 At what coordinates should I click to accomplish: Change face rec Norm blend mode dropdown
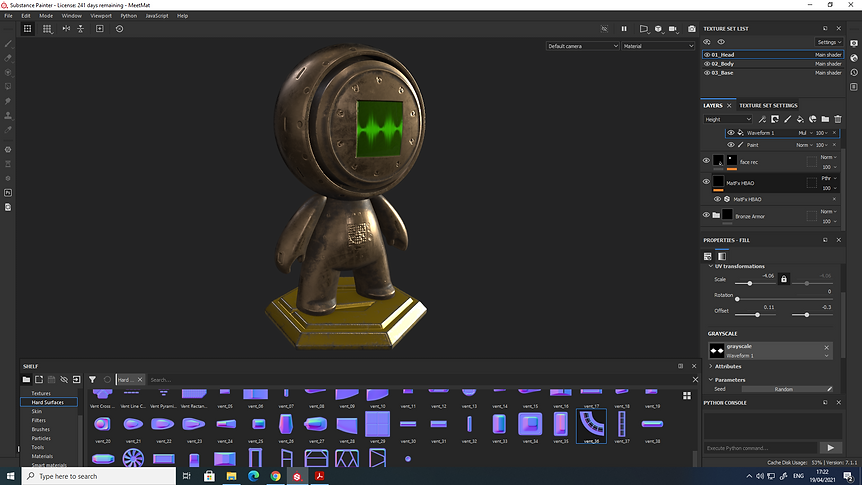click(x=828, y=157)
